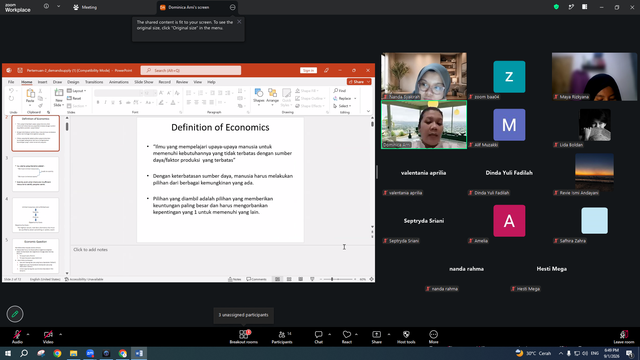The width and height of the screenshot is (640, 360).
Task: Expand the Share options arrow
Action: [x=389, y=334]
